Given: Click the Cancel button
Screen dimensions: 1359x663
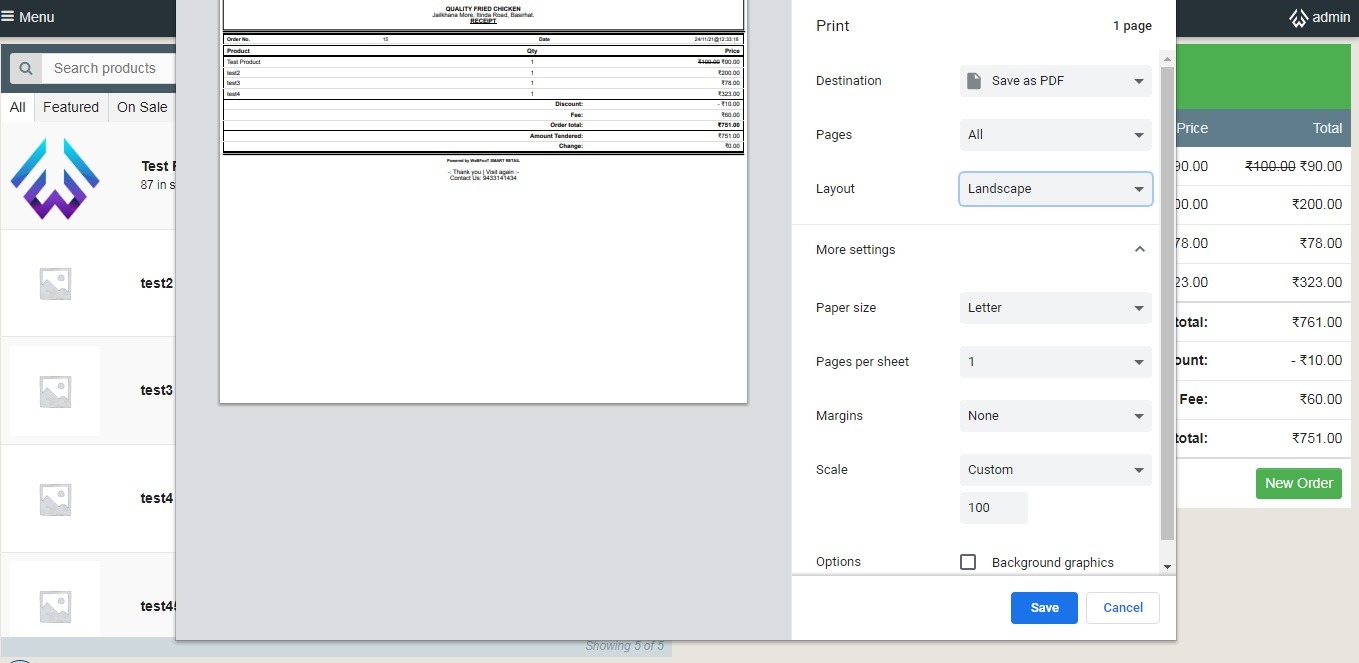Looking at the screenshot, I should pos(1123,608).
